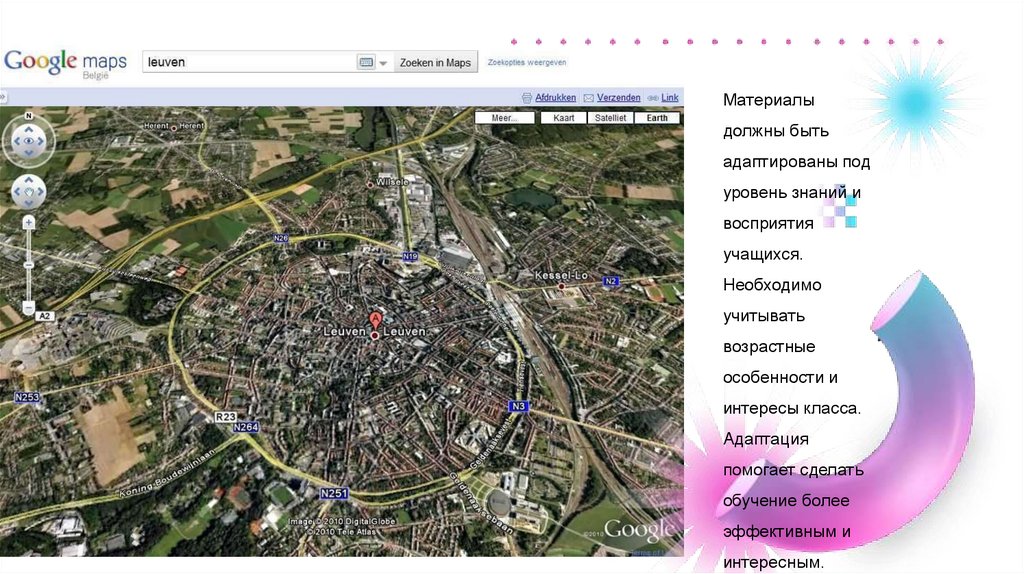
Task: Click the search field containing leuven
Action: [249, 62]
